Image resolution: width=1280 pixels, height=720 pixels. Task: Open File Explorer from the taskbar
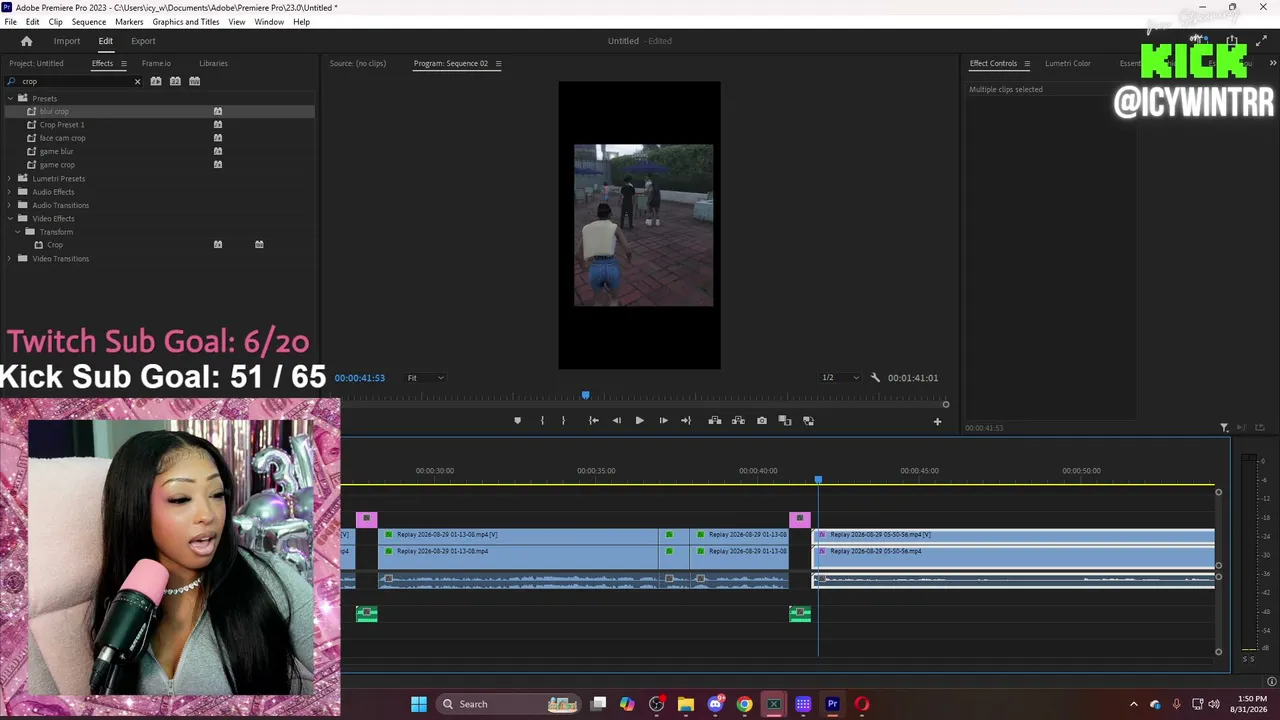pos(685,704)
